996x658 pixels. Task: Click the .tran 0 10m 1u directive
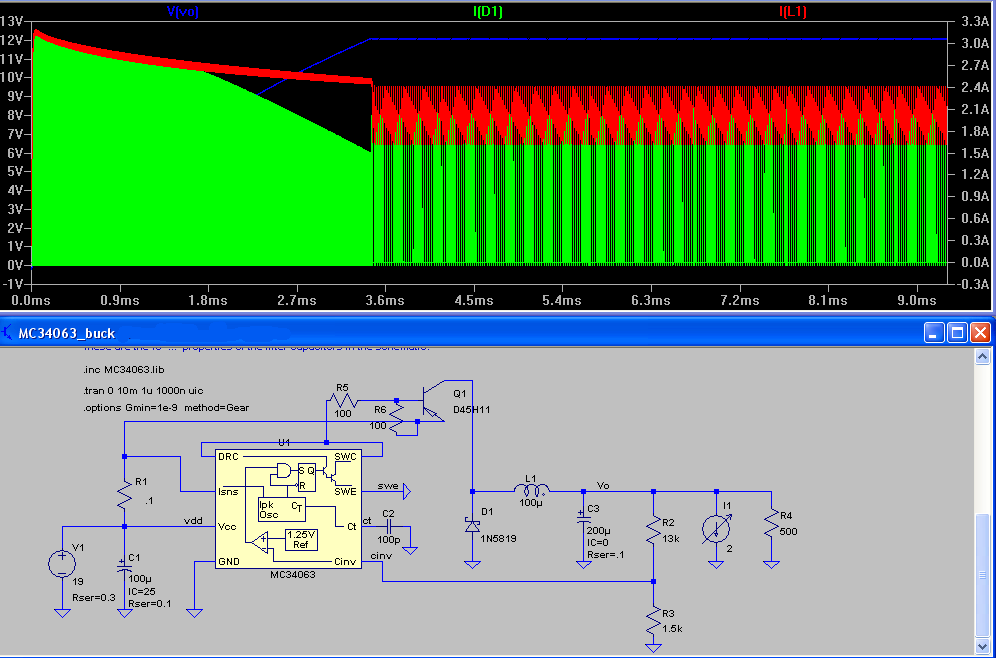[143, 390]
